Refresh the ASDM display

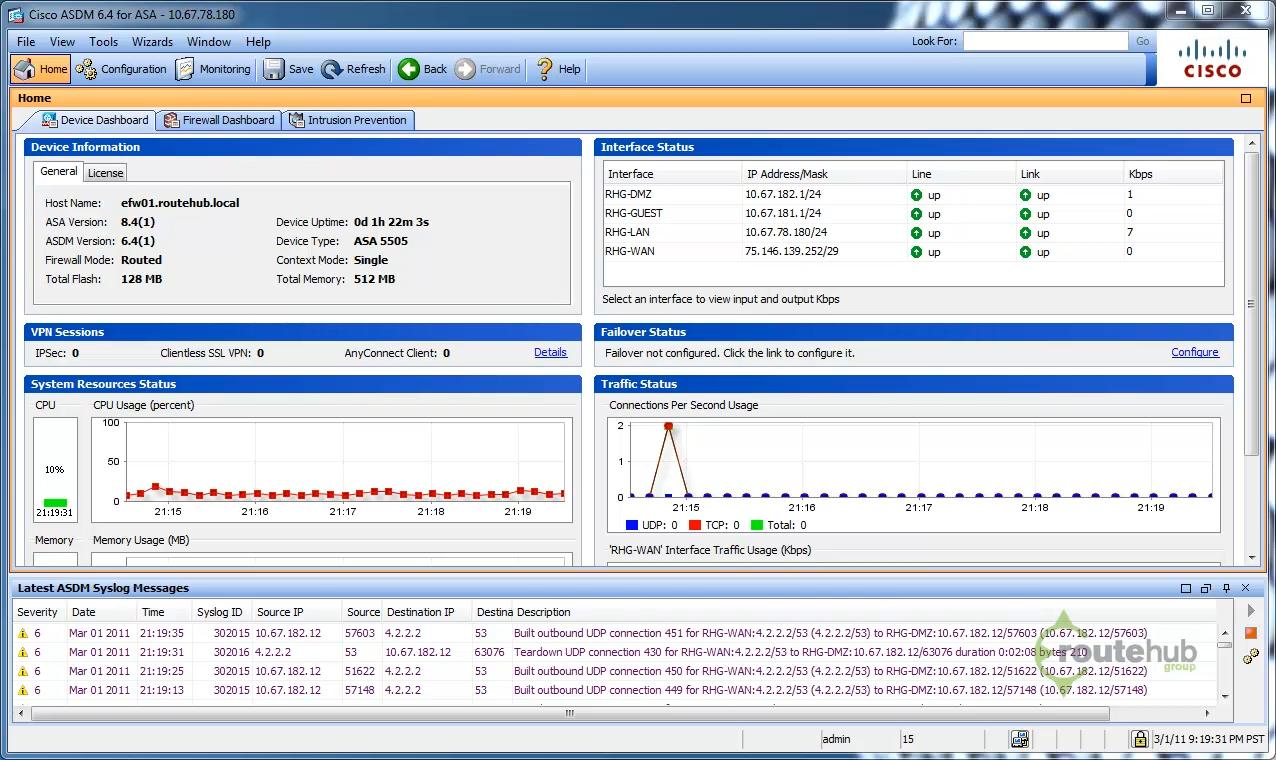click(353, 69)
